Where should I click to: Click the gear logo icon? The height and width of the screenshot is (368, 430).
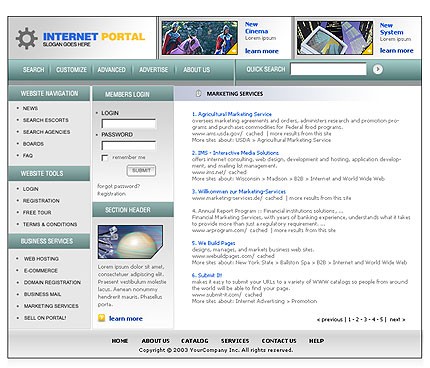pyautogui.click(x=26, y=39)
